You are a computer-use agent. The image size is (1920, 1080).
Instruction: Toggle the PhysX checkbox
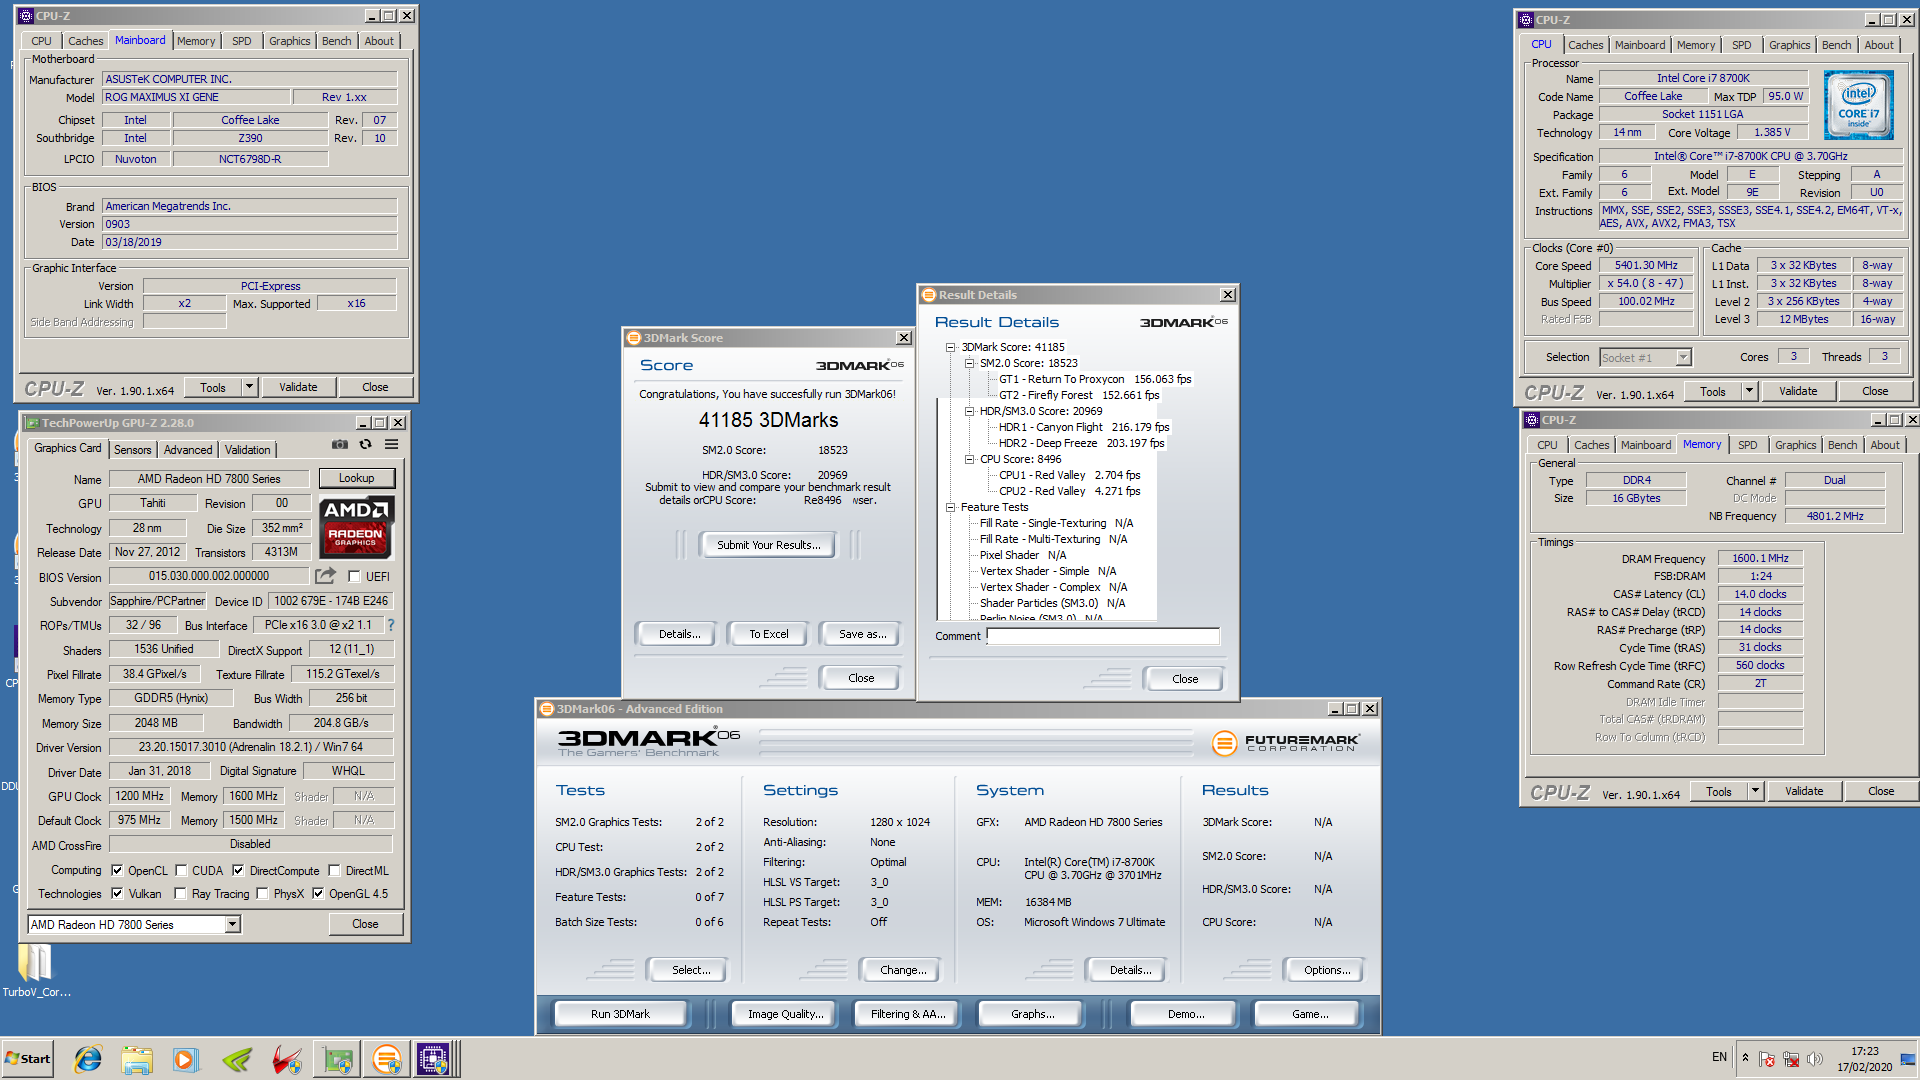click(x=262, y=894)
